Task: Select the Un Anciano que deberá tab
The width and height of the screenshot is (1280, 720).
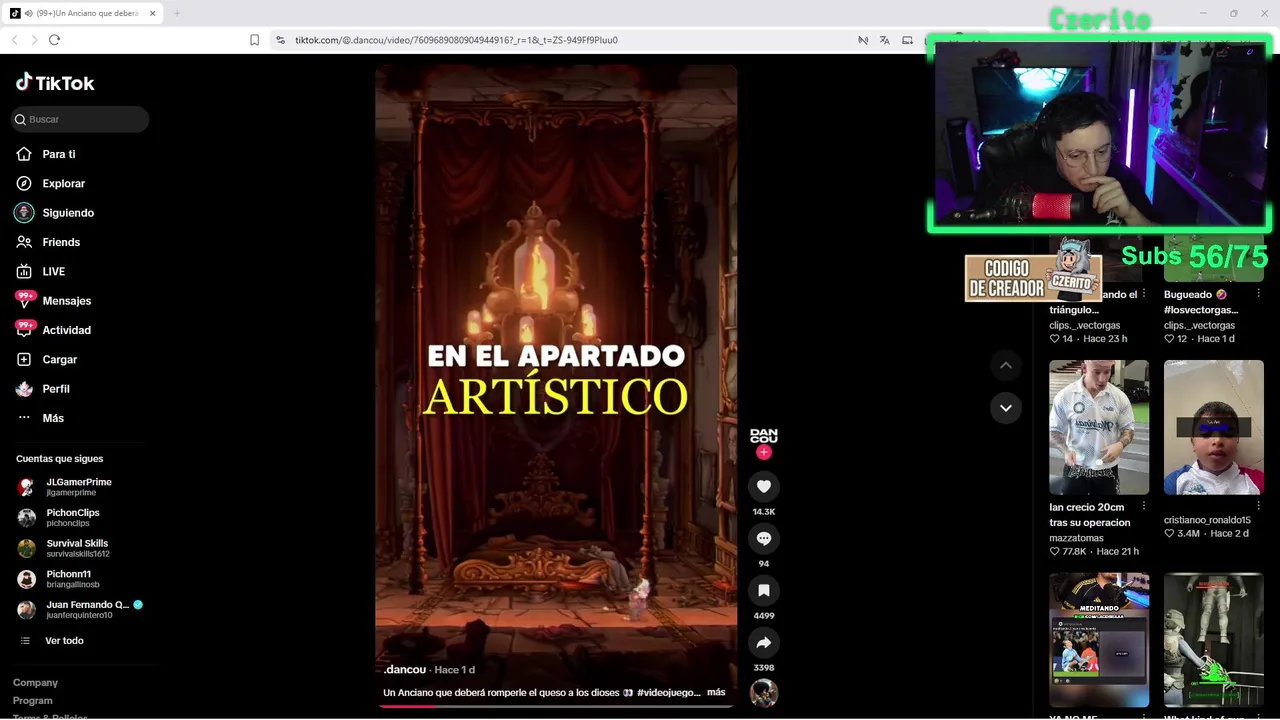Action: (84, 13)
